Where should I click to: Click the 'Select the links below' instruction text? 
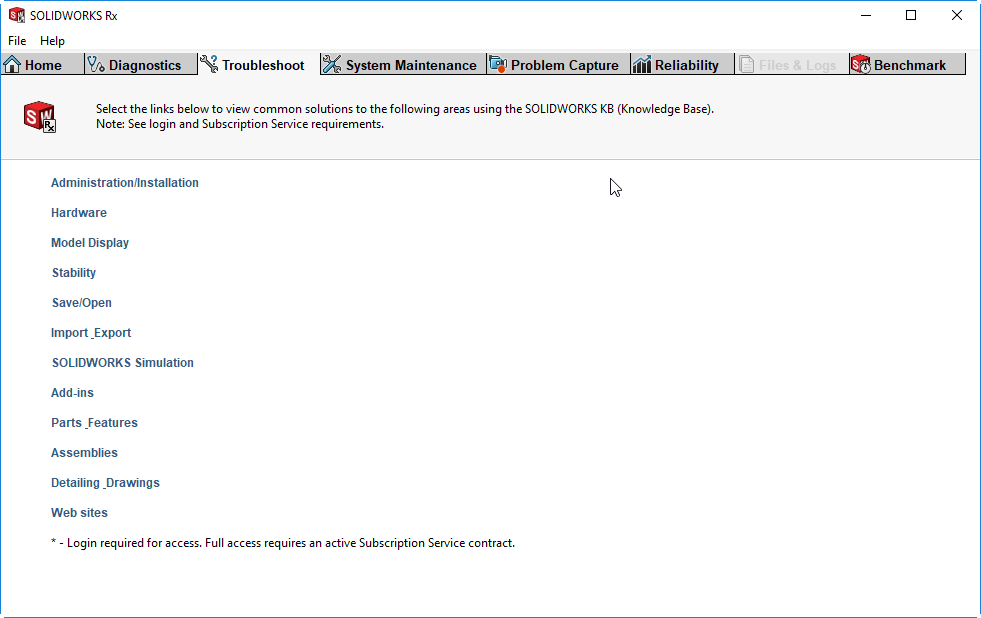[405, 109]
